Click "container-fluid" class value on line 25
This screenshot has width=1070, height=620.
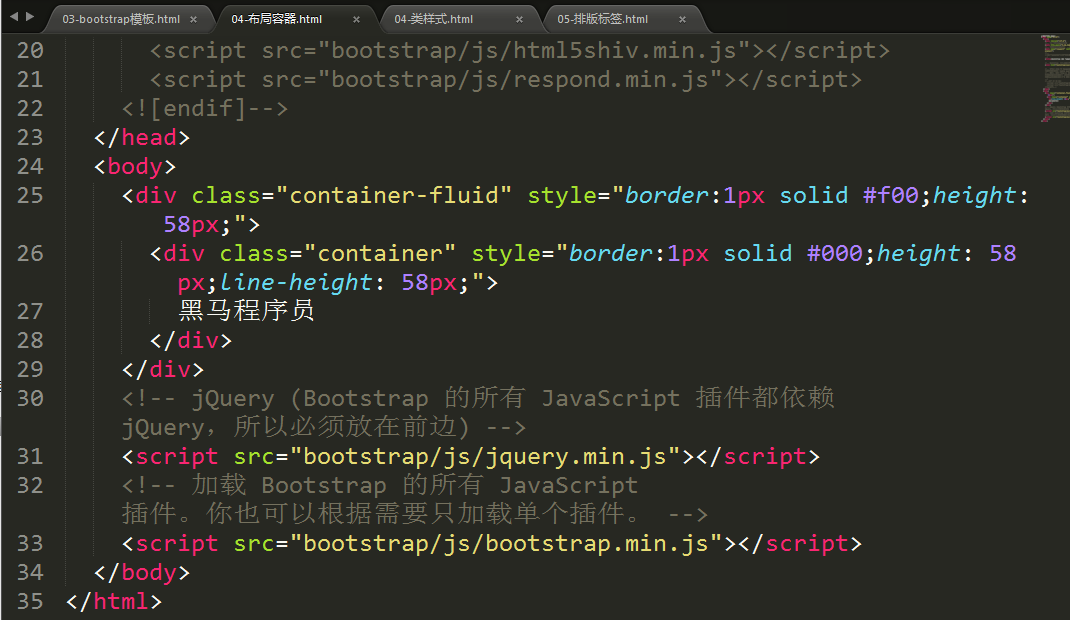tap(393, 196)
